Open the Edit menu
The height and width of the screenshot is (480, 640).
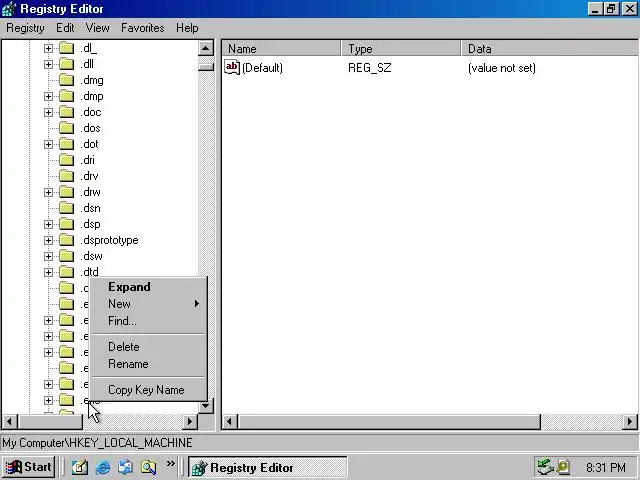click(x=65, y=28)
